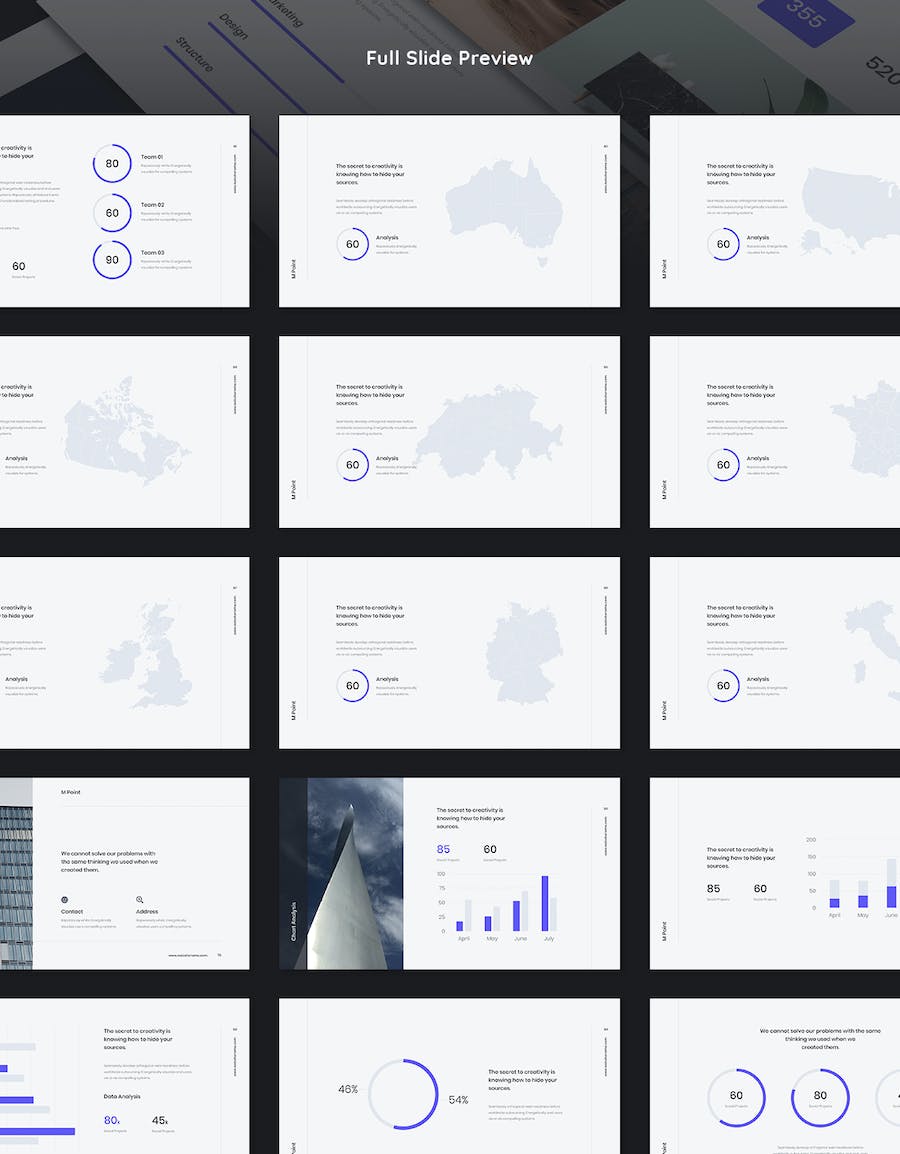Click the Data Analysis heading
This screenshot has width=900, height=1154.
click(124, 1096)
